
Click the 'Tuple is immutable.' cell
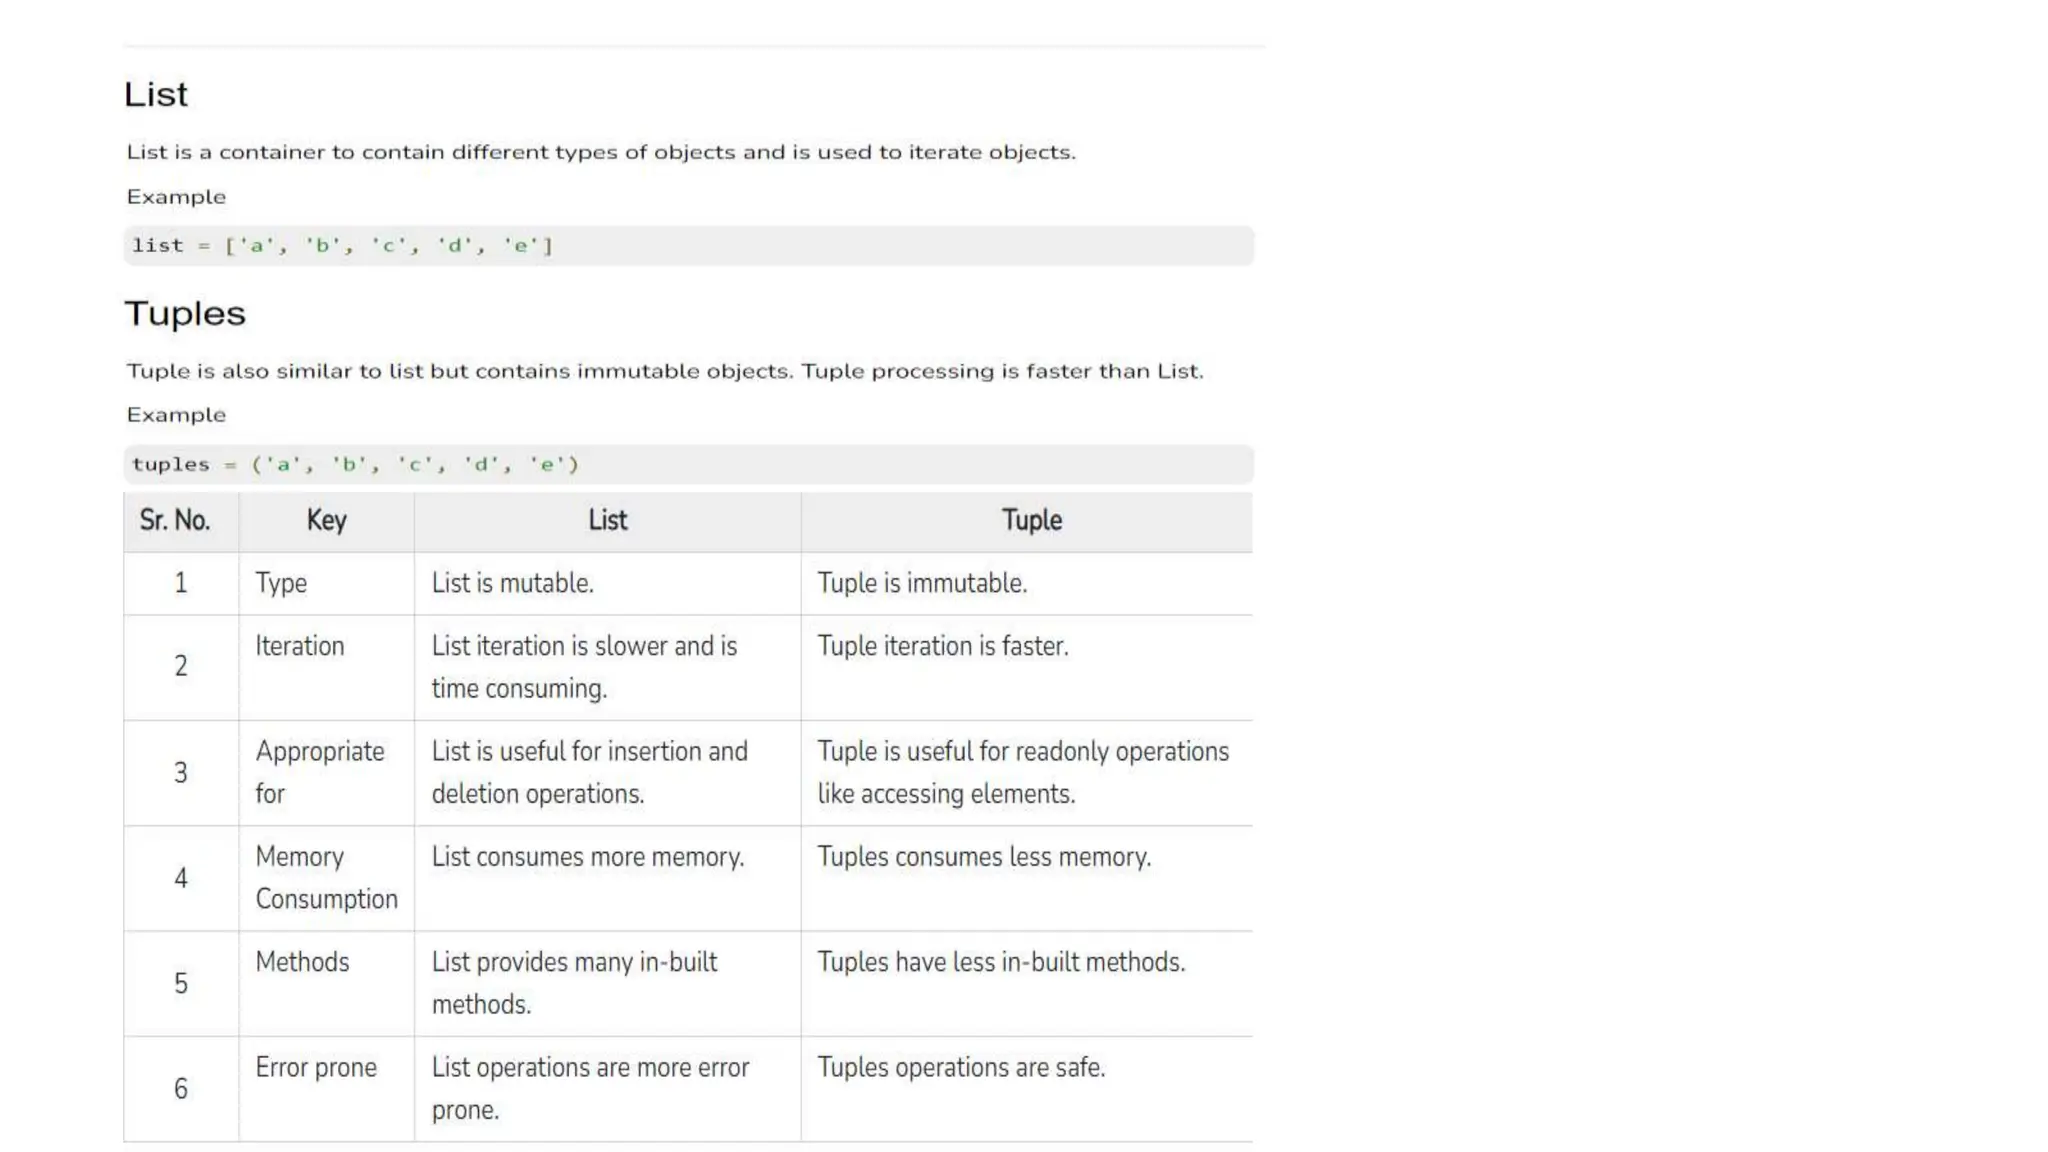tap(1027, 584)
